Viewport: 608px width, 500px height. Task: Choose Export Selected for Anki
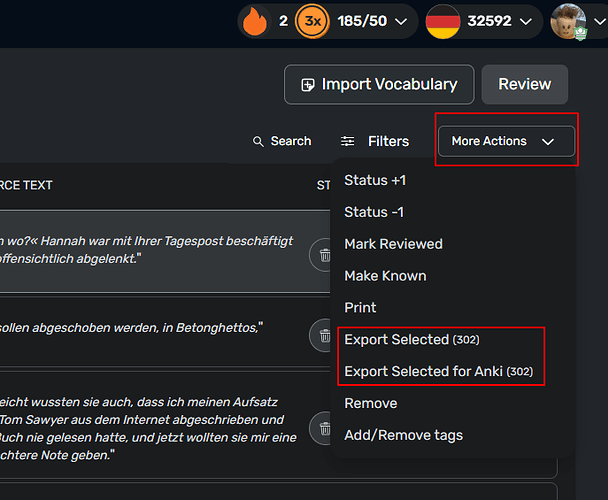[439, 371]
